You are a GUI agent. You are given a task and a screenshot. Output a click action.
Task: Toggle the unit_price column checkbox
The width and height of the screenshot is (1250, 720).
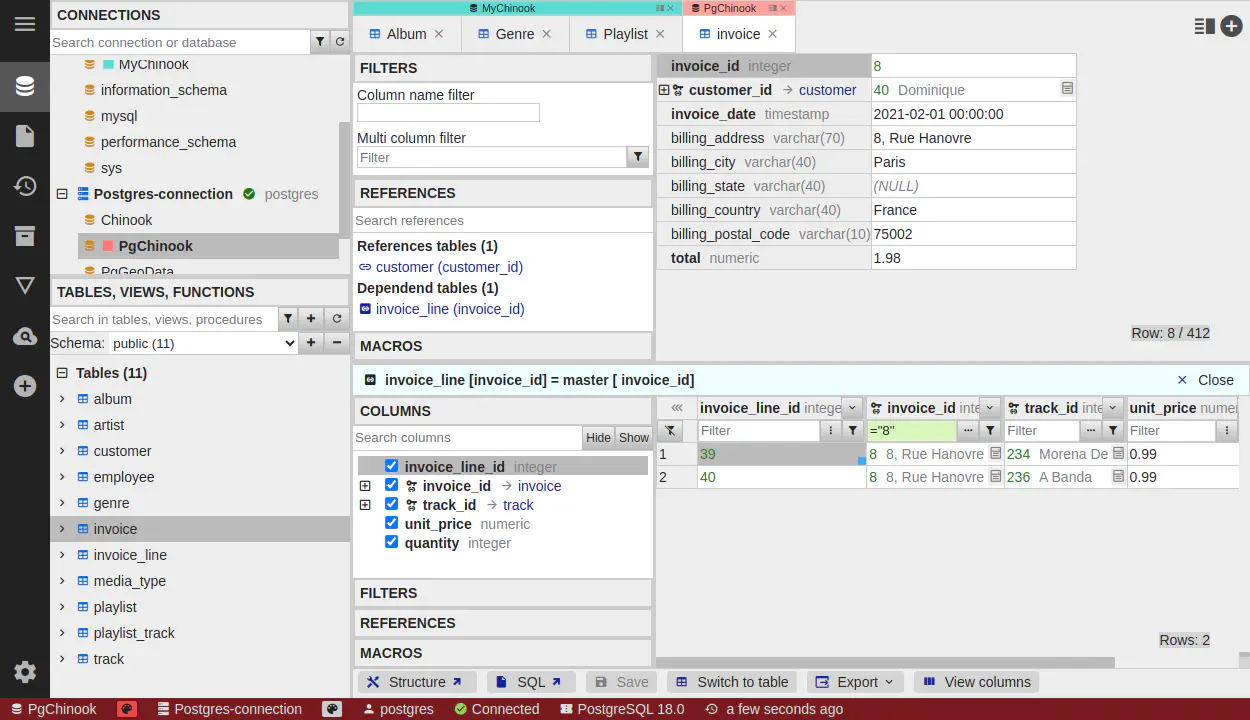point(391,523)
